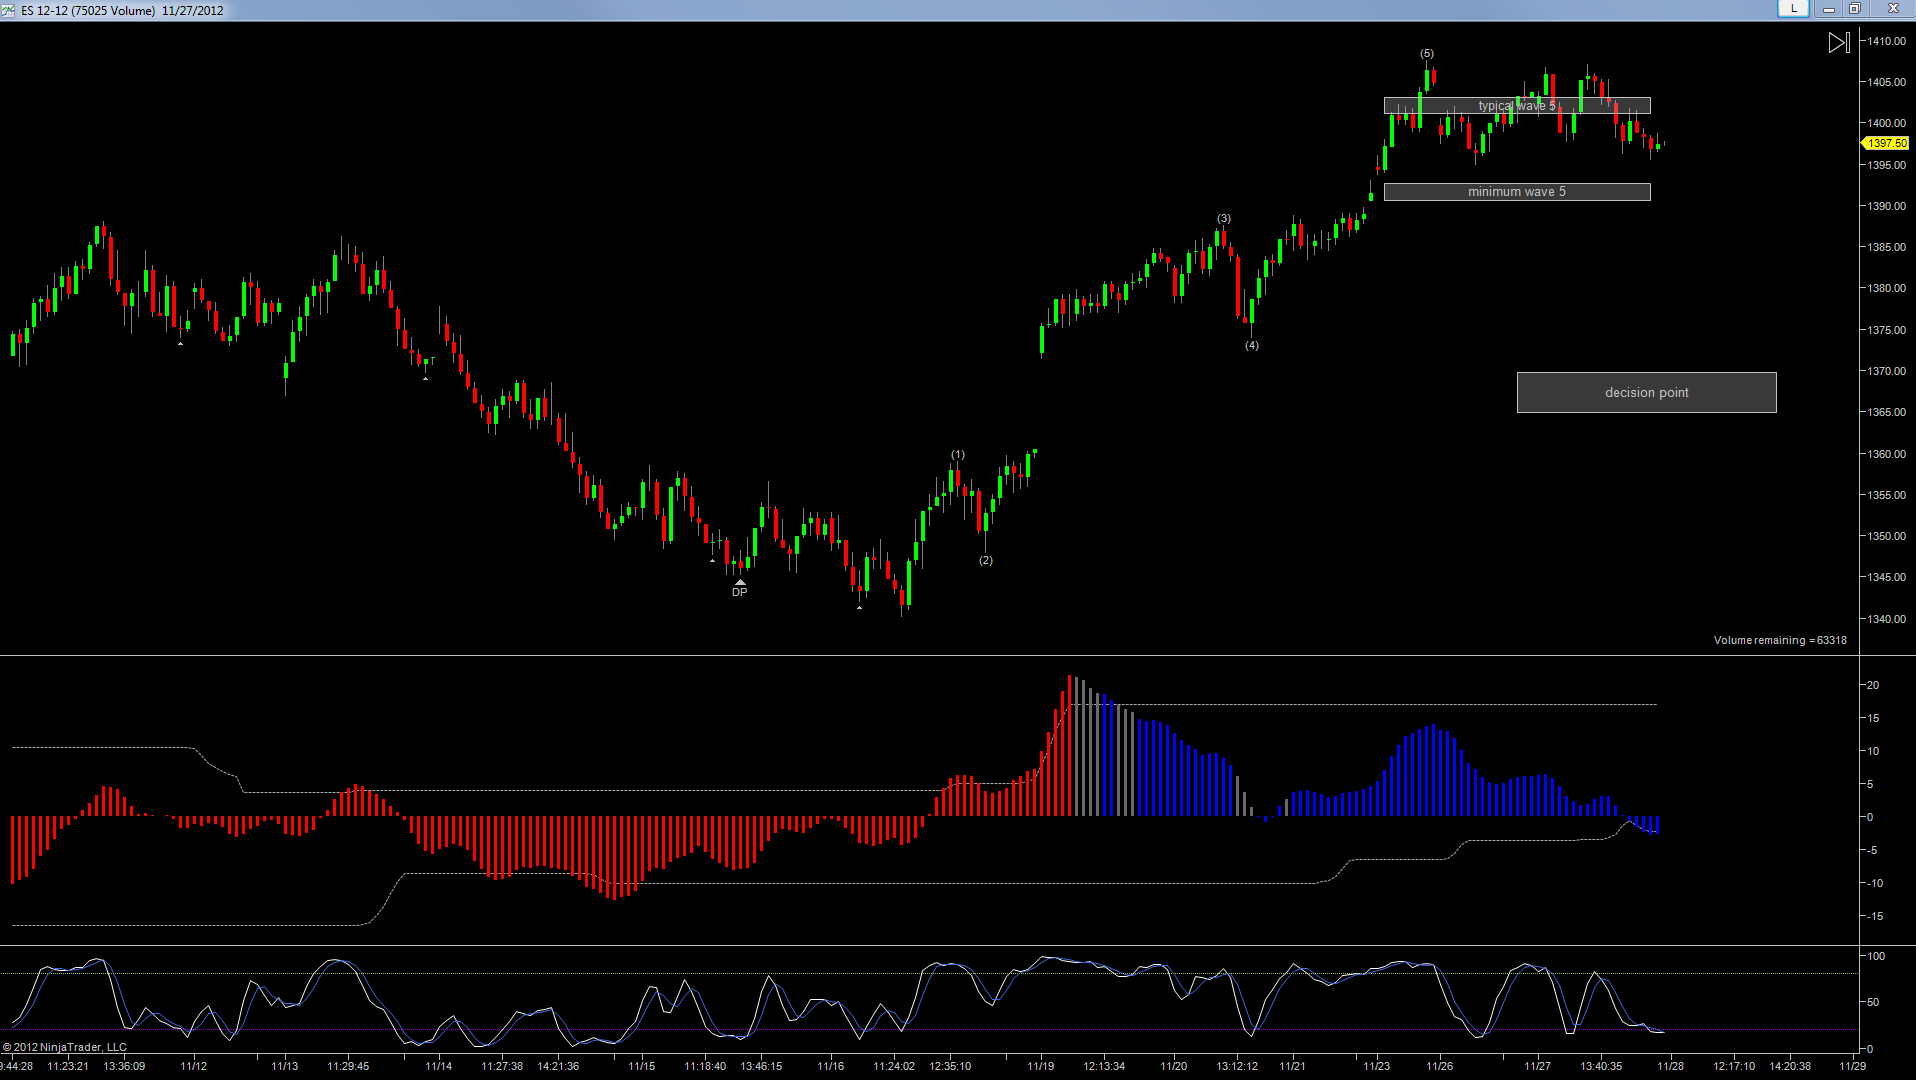Click the (2) wave label
This screenshot has height=1080, width=1916.
pyautogui.click(x=986, y=561)
